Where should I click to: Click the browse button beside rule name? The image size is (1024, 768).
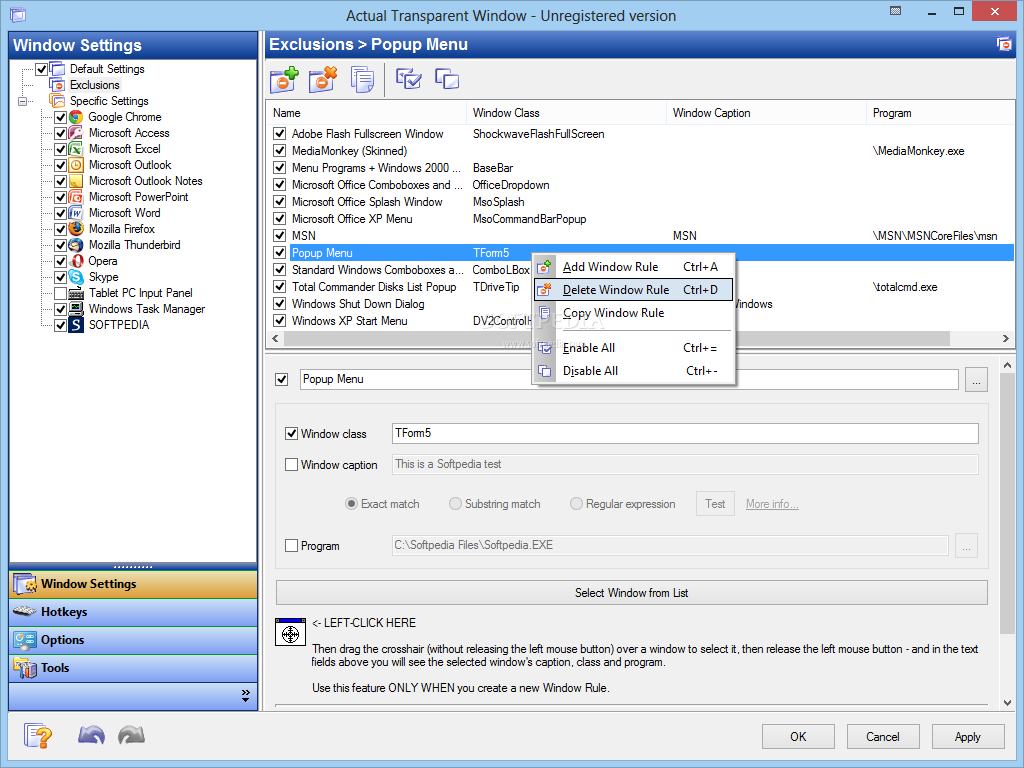point(976,379)
